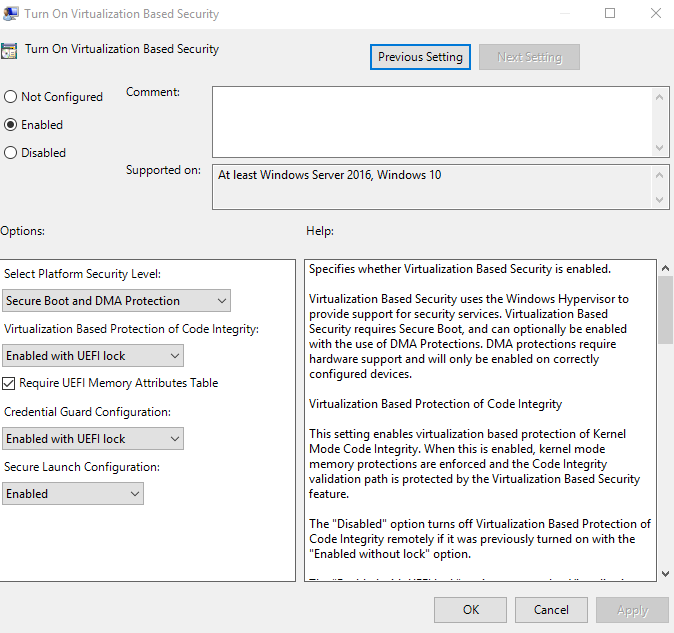Expand the Code Integrity protection dropdown

tap(93, 355)
